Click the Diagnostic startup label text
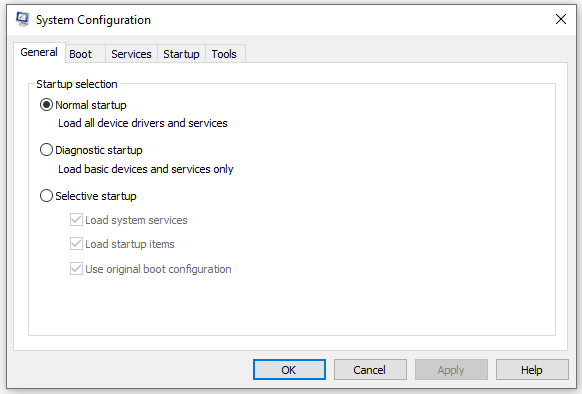The image size is (582, 394). pos(99,150)
